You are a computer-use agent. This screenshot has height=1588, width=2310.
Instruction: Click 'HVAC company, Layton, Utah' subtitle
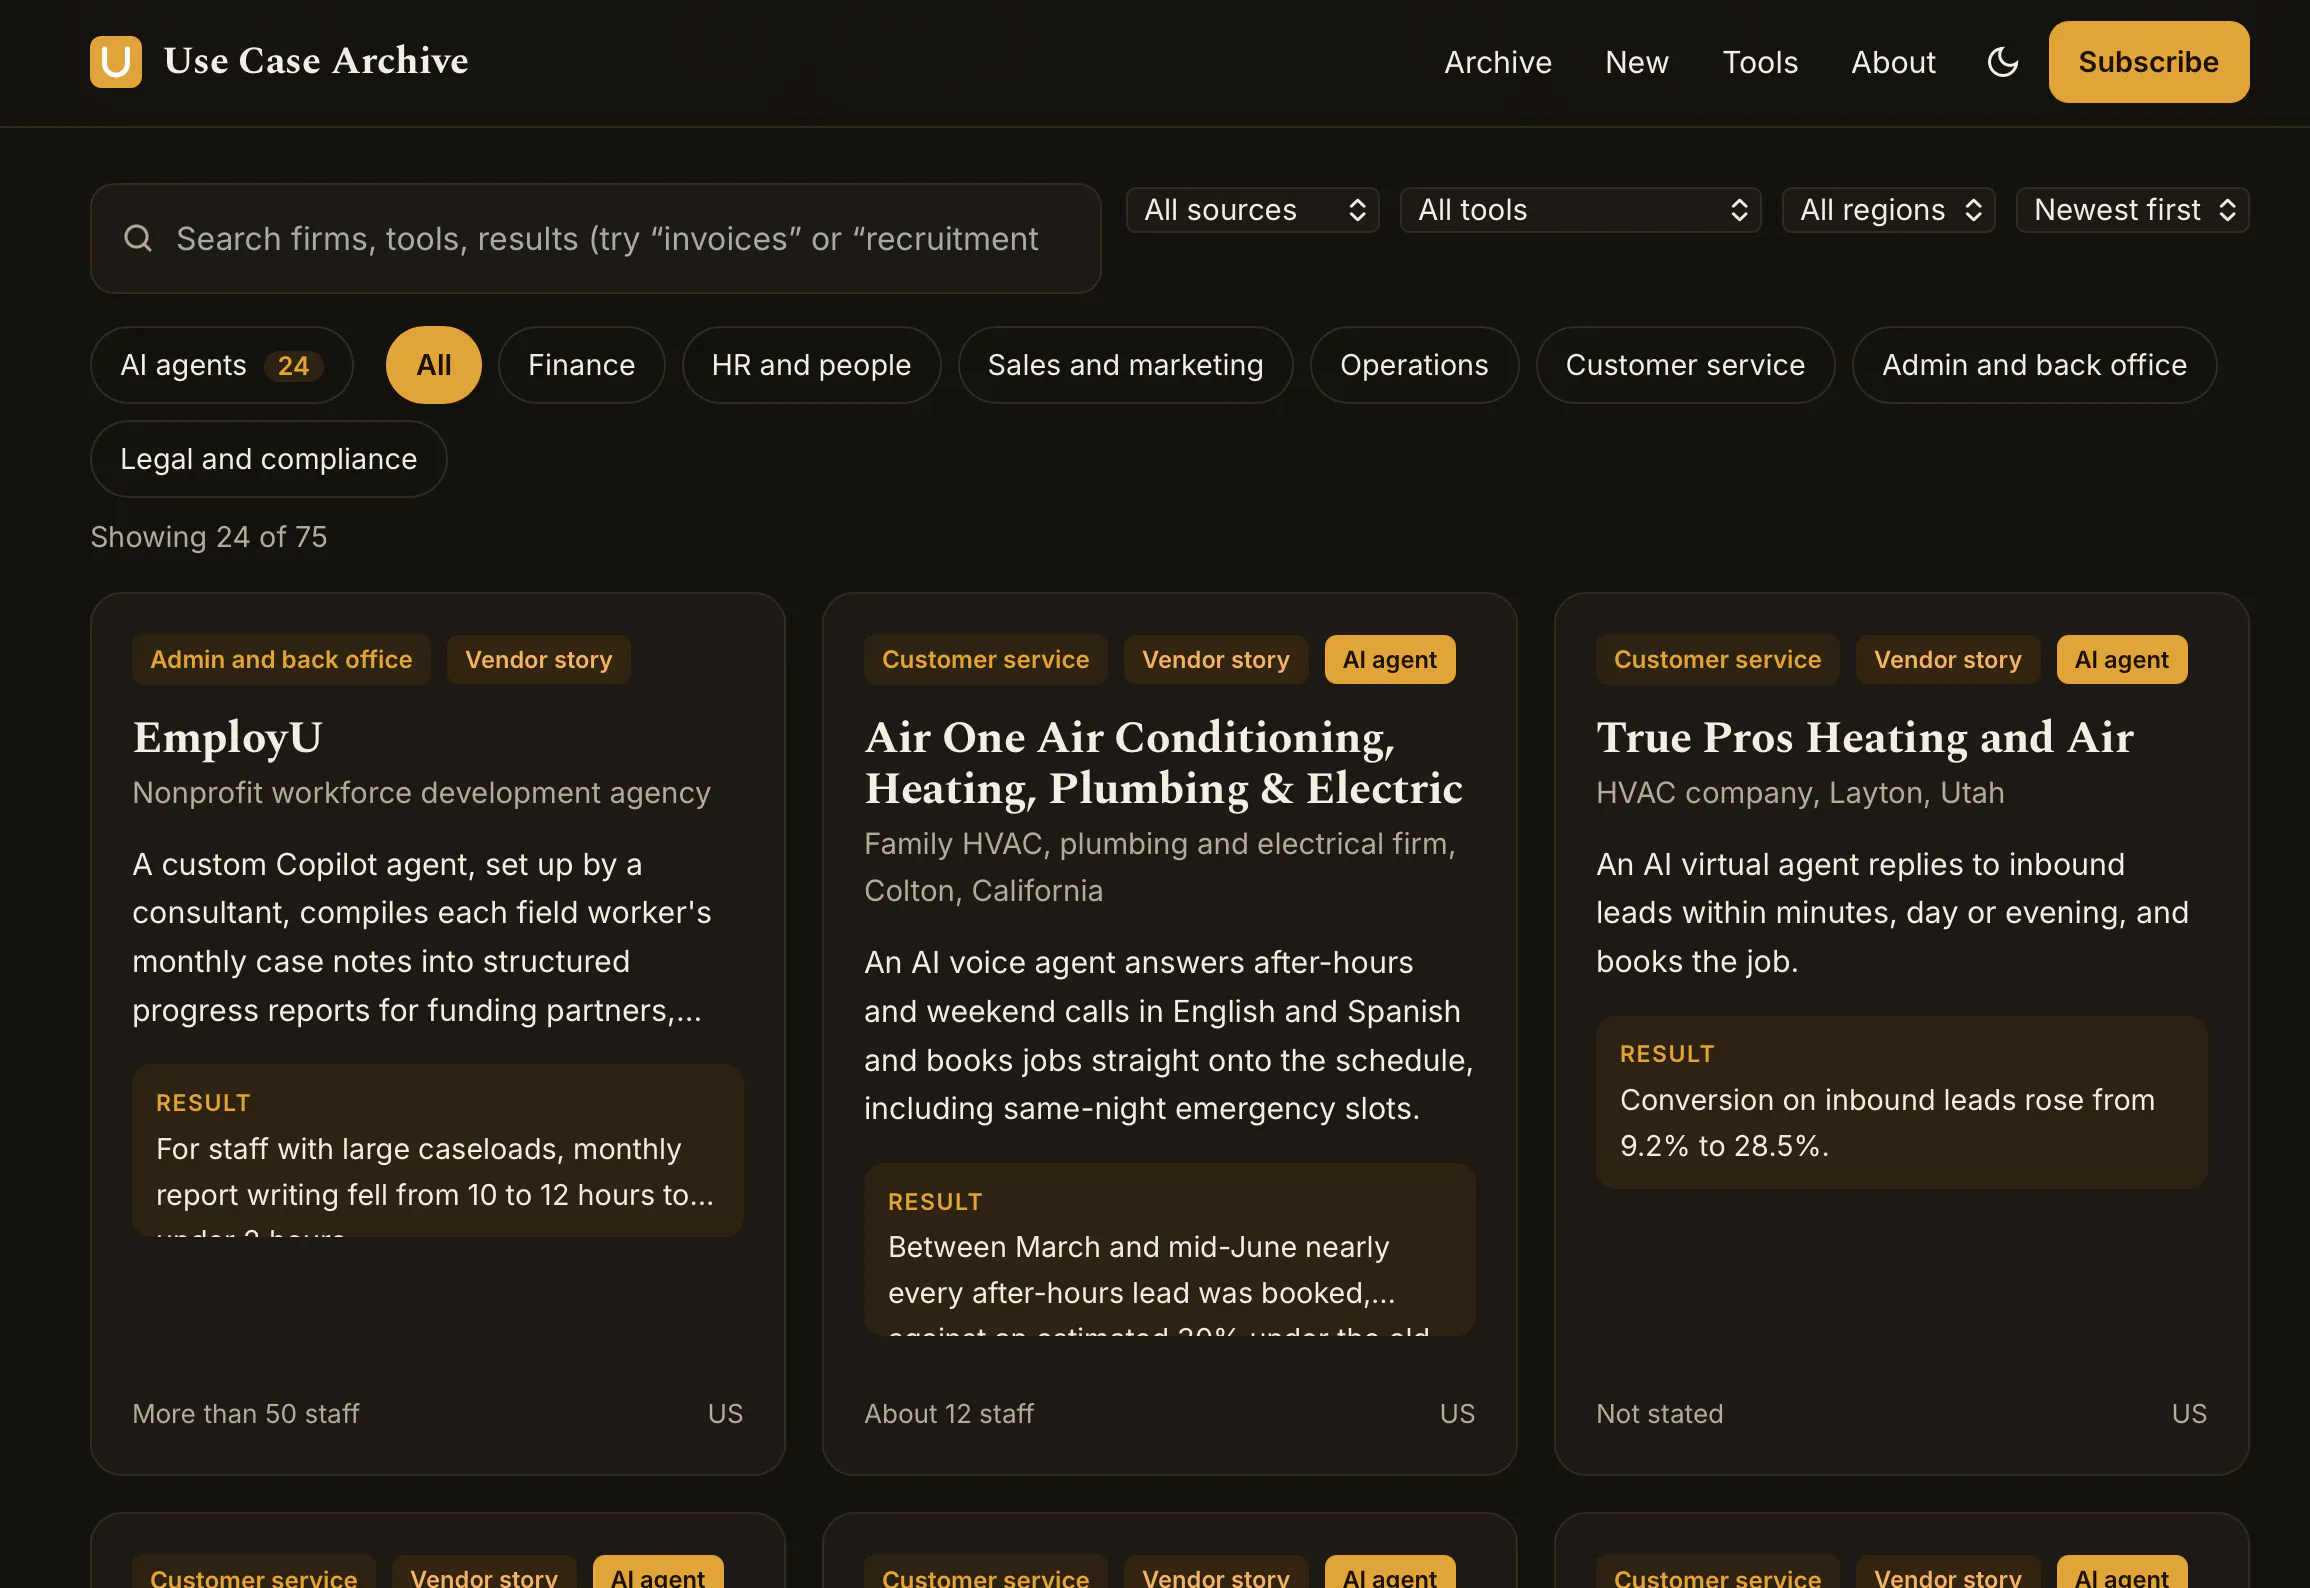point(1800,792)
